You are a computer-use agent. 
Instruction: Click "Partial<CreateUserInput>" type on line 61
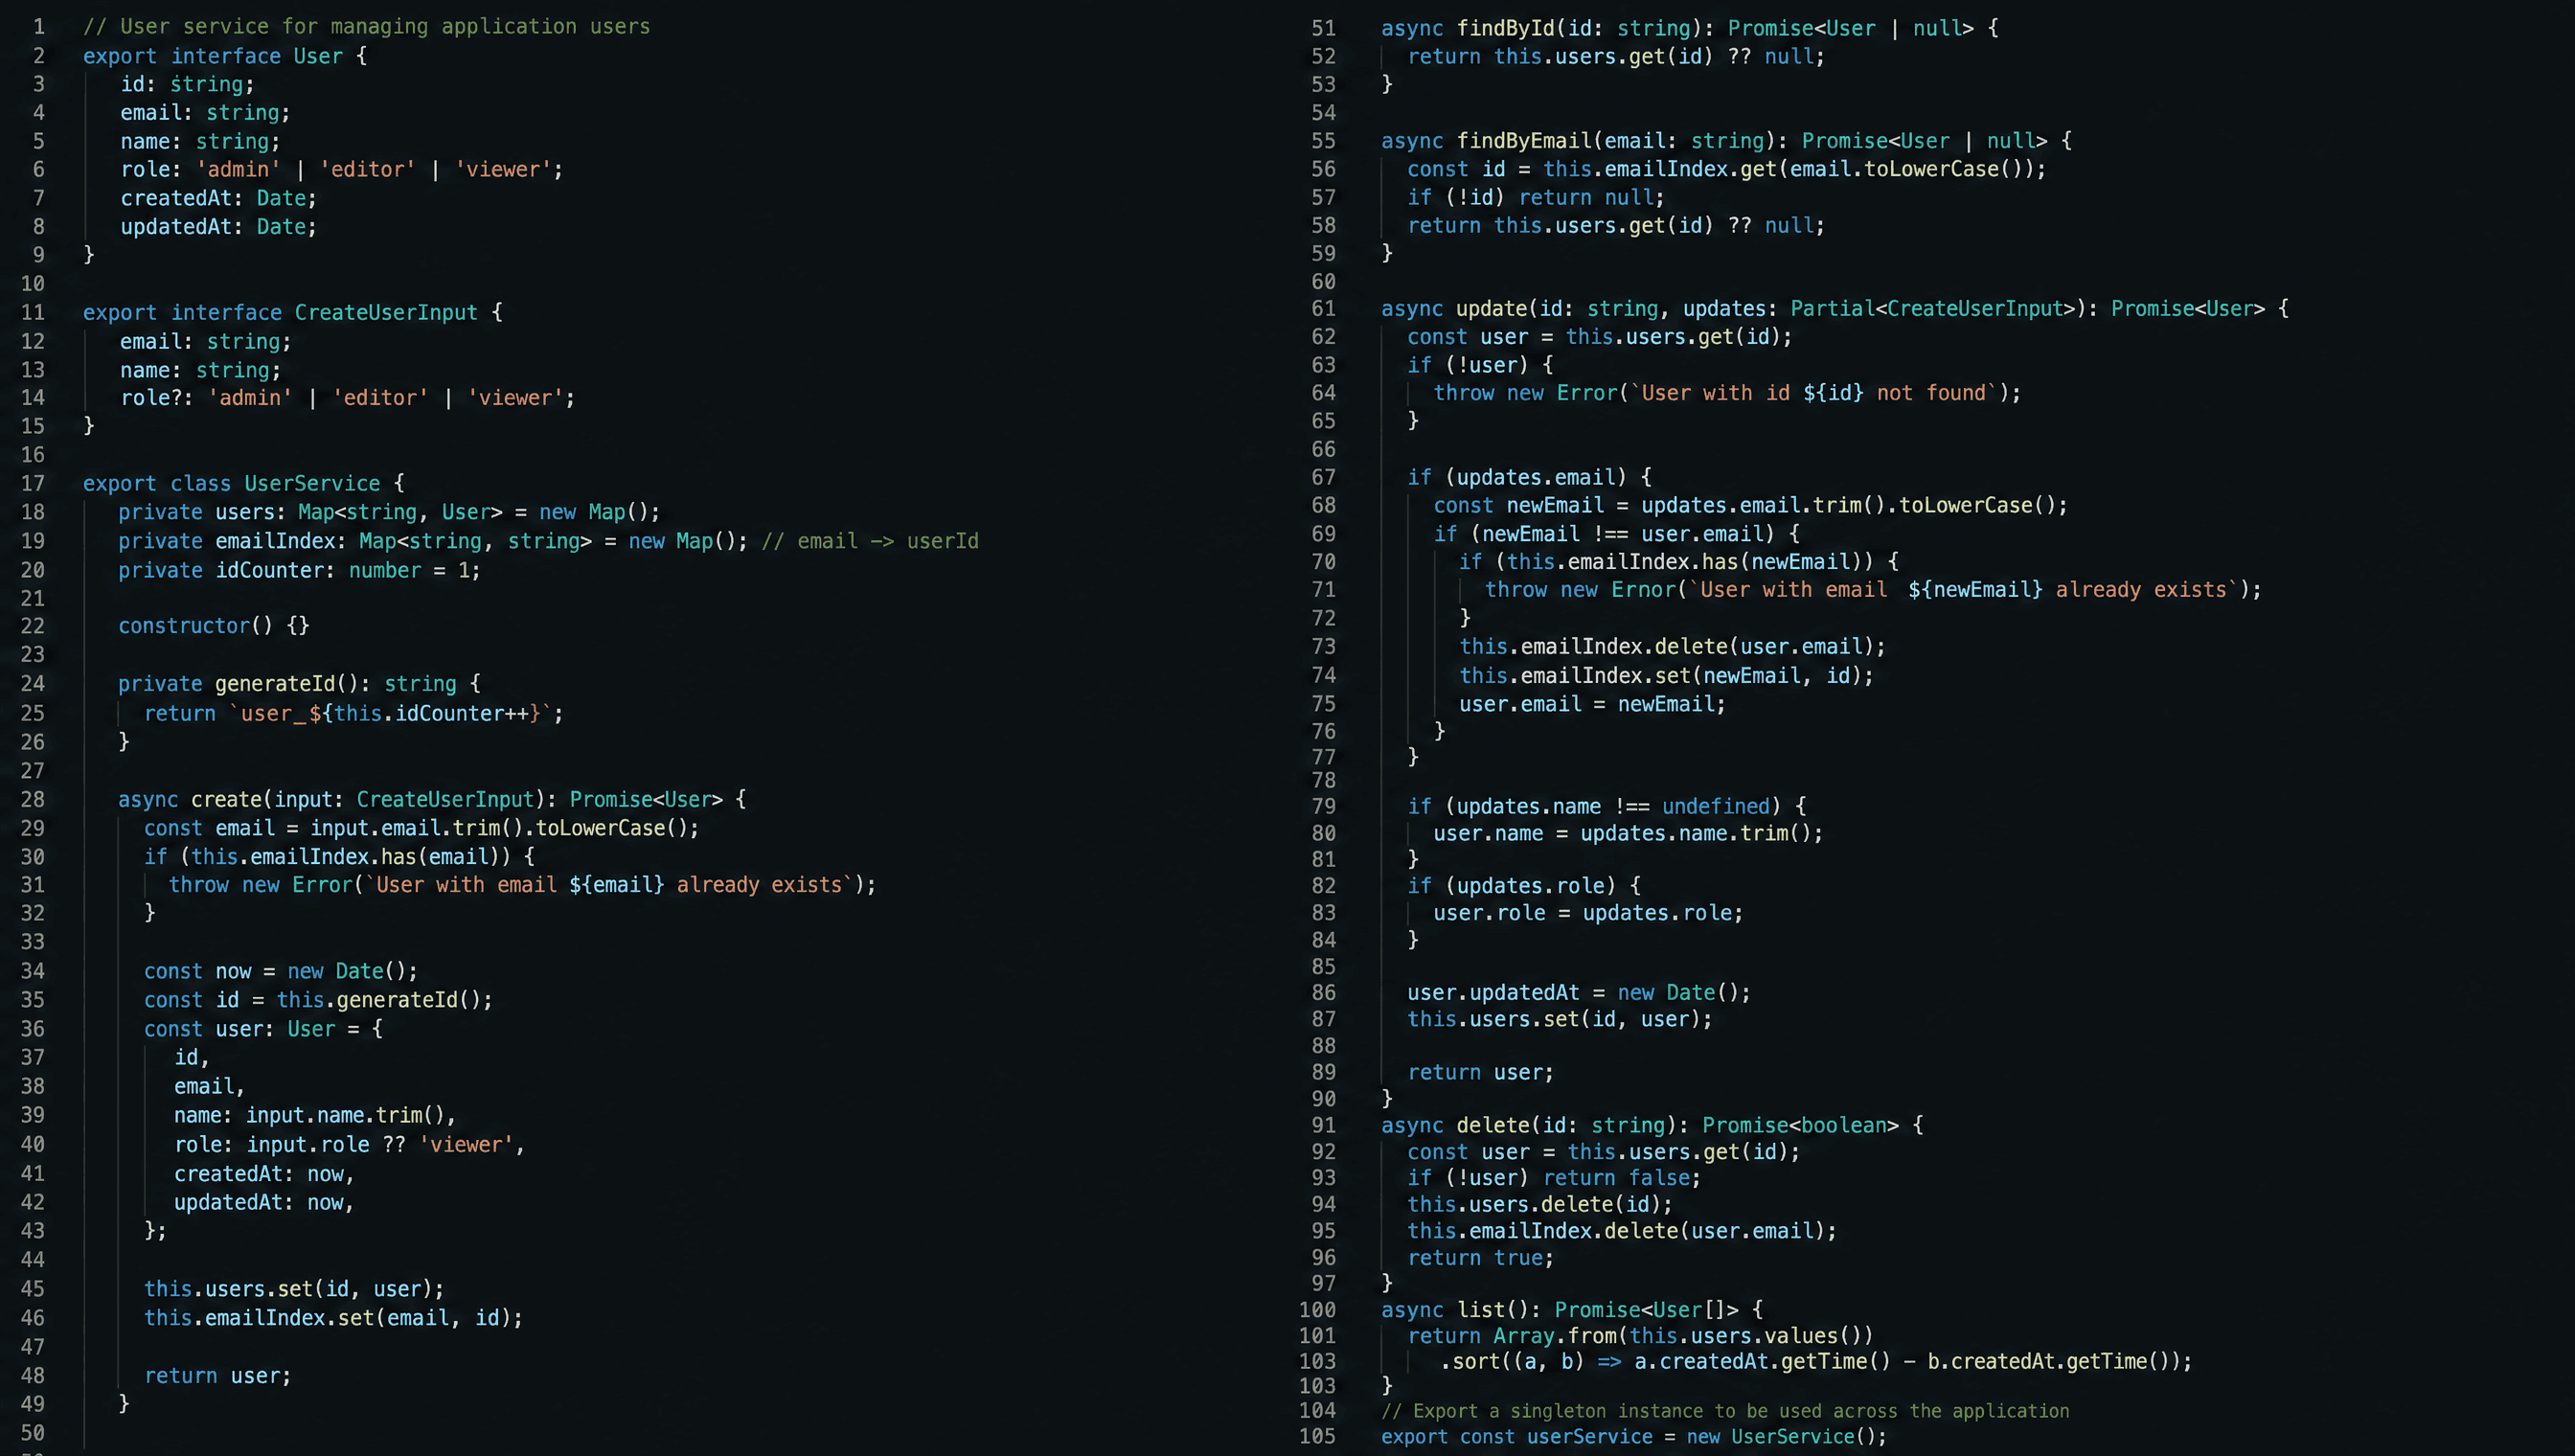coord(1933,308)
